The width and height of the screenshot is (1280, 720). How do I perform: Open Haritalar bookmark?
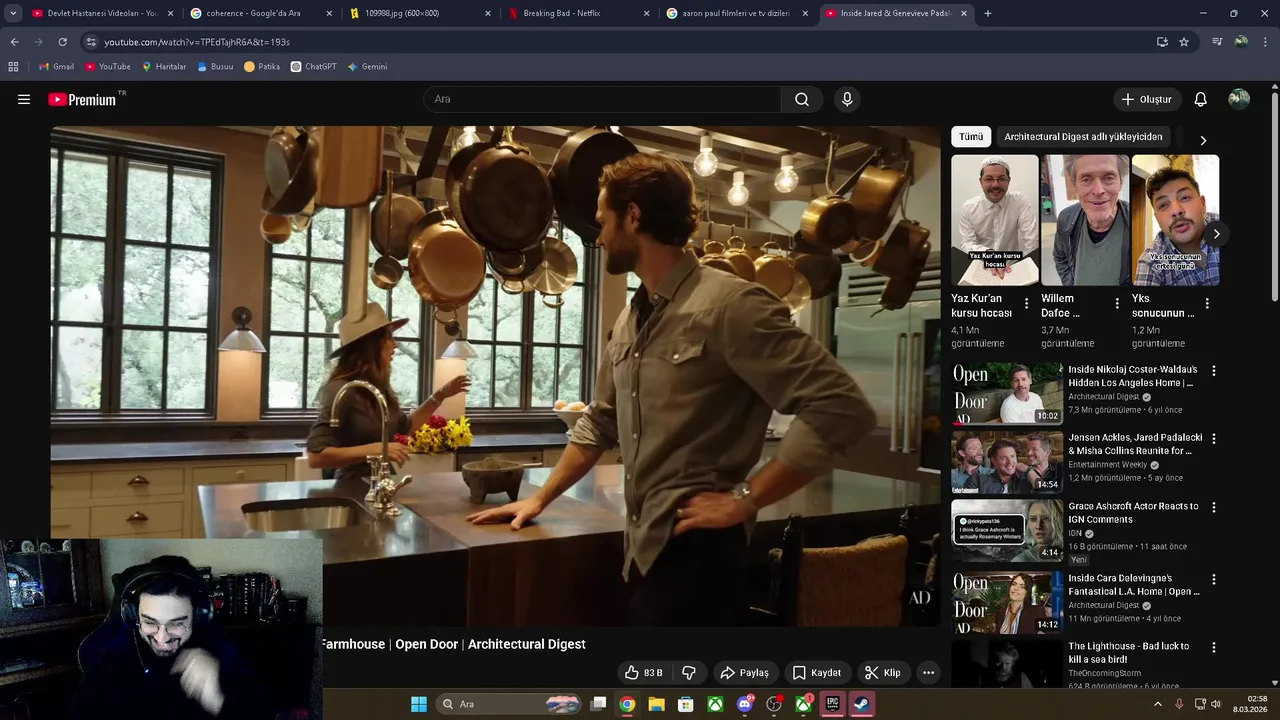click(164, 67)
